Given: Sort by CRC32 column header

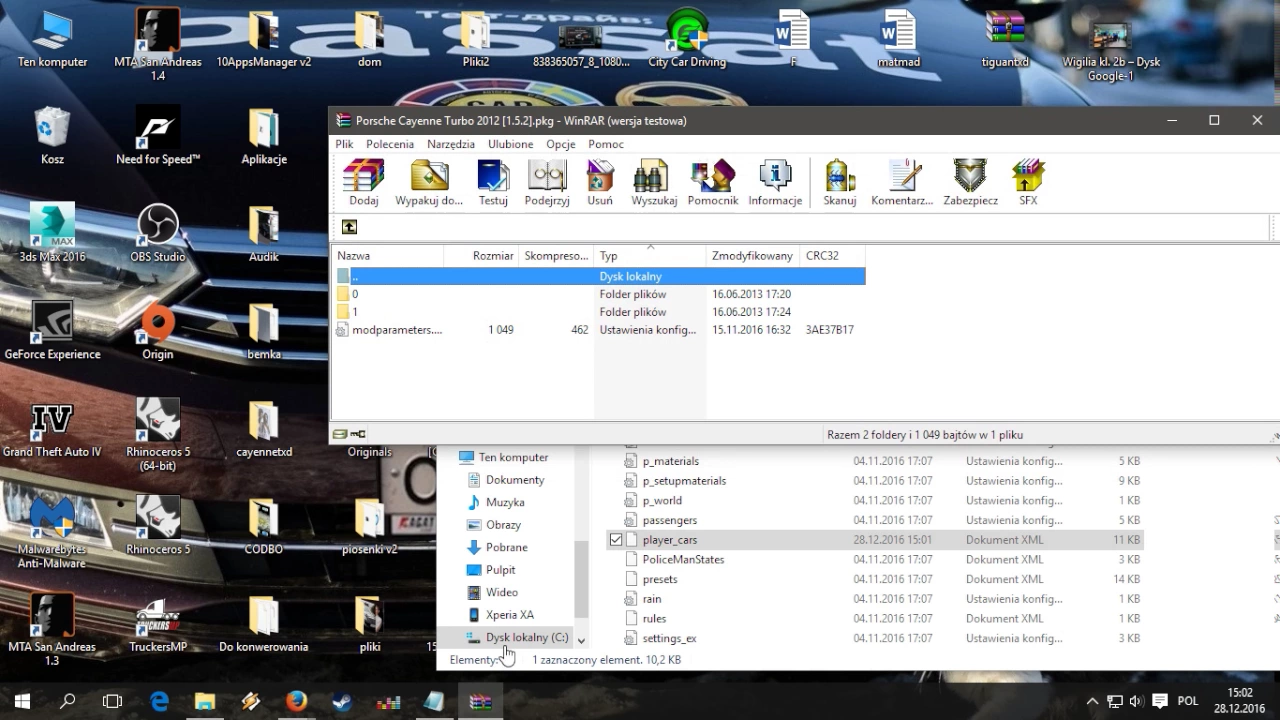Looking at the screenshot, I should click(x=832, y=256).
